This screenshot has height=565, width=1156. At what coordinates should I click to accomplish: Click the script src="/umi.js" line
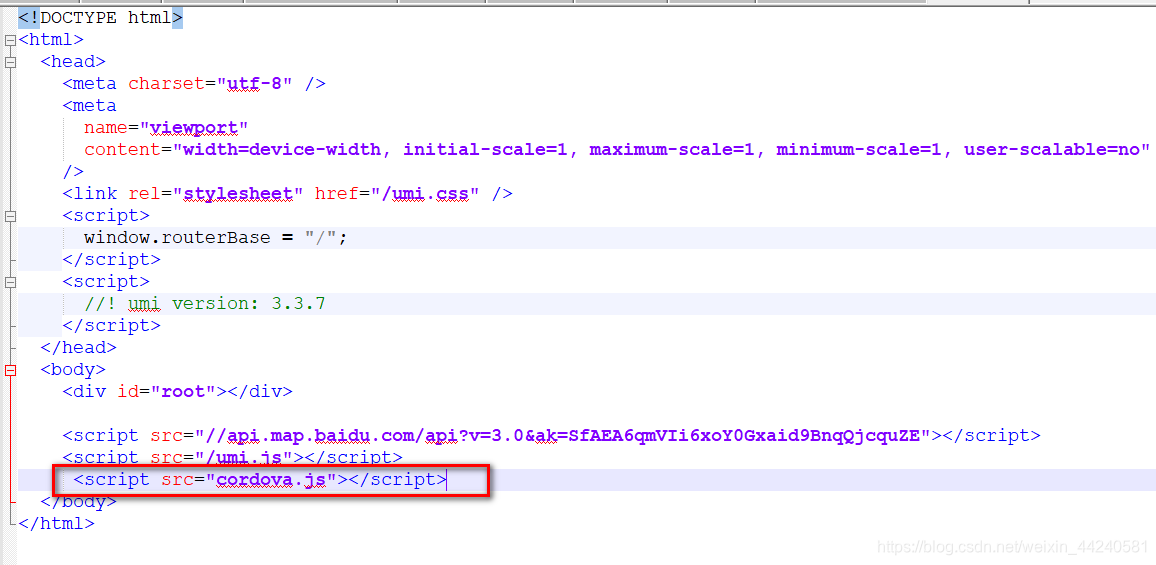(232, 457)
